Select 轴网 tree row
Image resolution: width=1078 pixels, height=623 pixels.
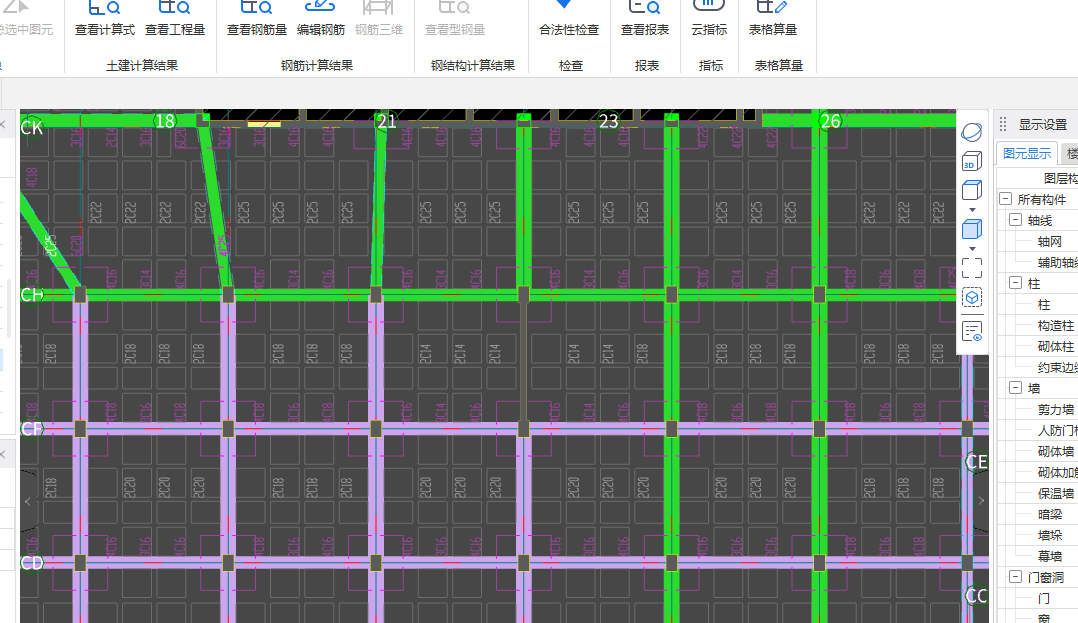click(x=1050, y=241)
